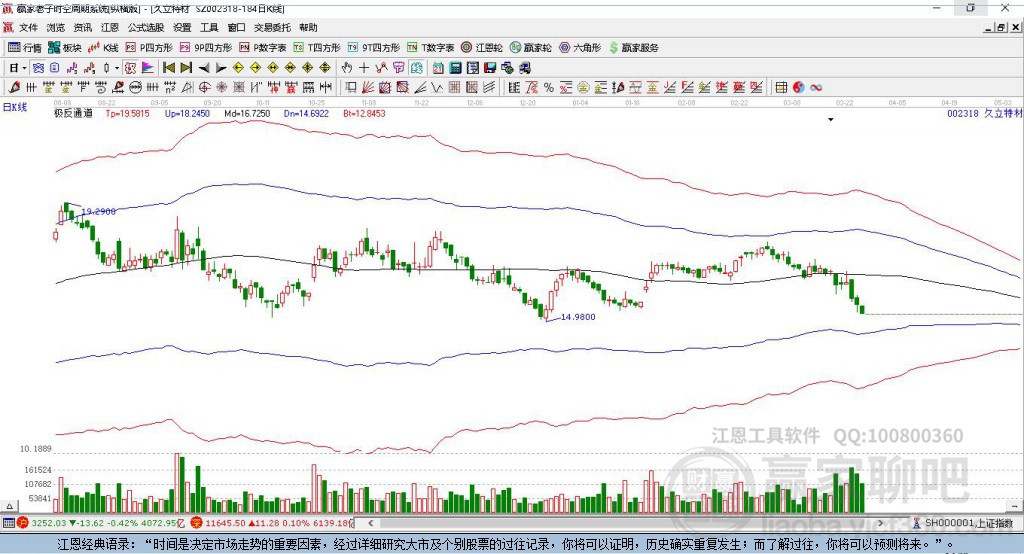Open the yin-yang taiji icon
Viewport: 1024px width, 554px height.
click(x=799, y=88)
